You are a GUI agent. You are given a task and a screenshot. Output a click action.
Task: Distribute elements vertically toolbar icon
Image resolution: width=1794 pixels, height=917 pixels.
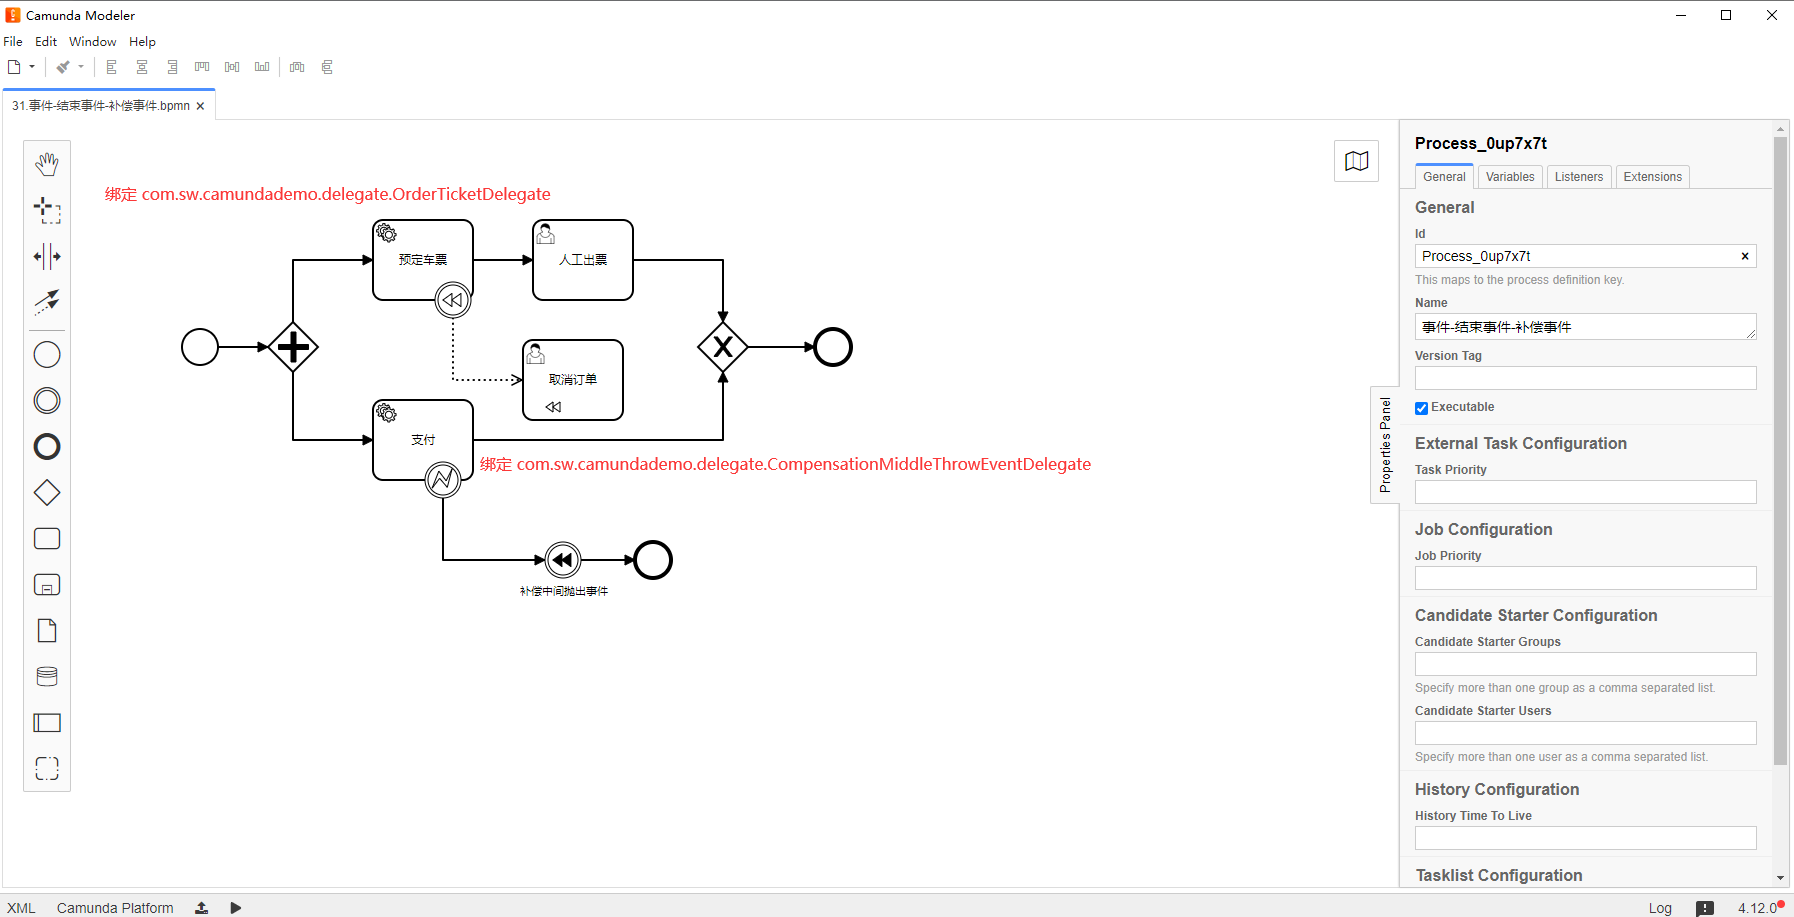[327, 67]
